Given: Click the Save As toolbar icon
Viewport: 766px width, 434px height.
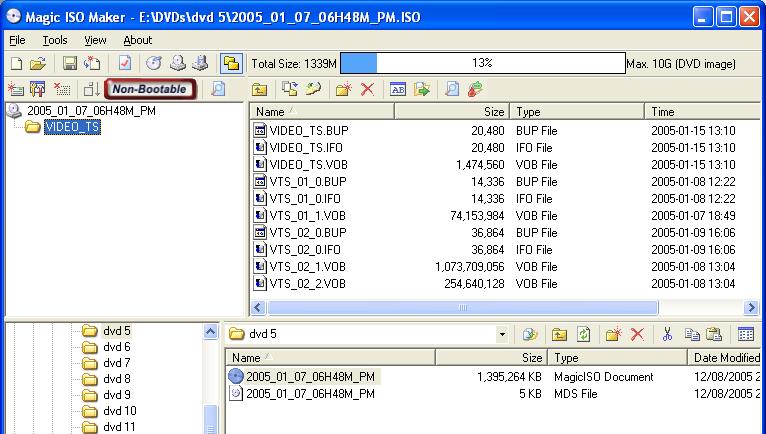Looking at the screenshot, I should pos(92,64).
